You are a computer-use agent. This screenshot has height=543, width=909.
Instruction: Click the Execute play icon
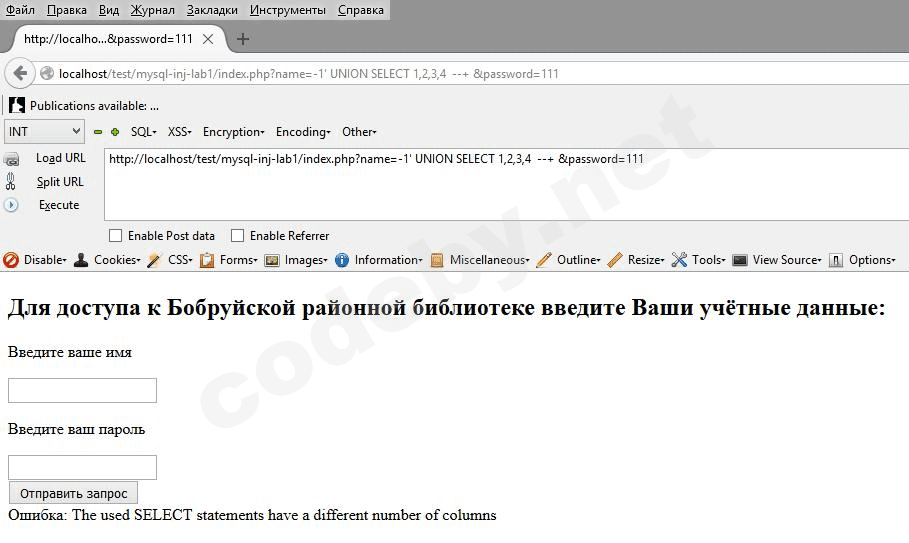click(11, 205)
